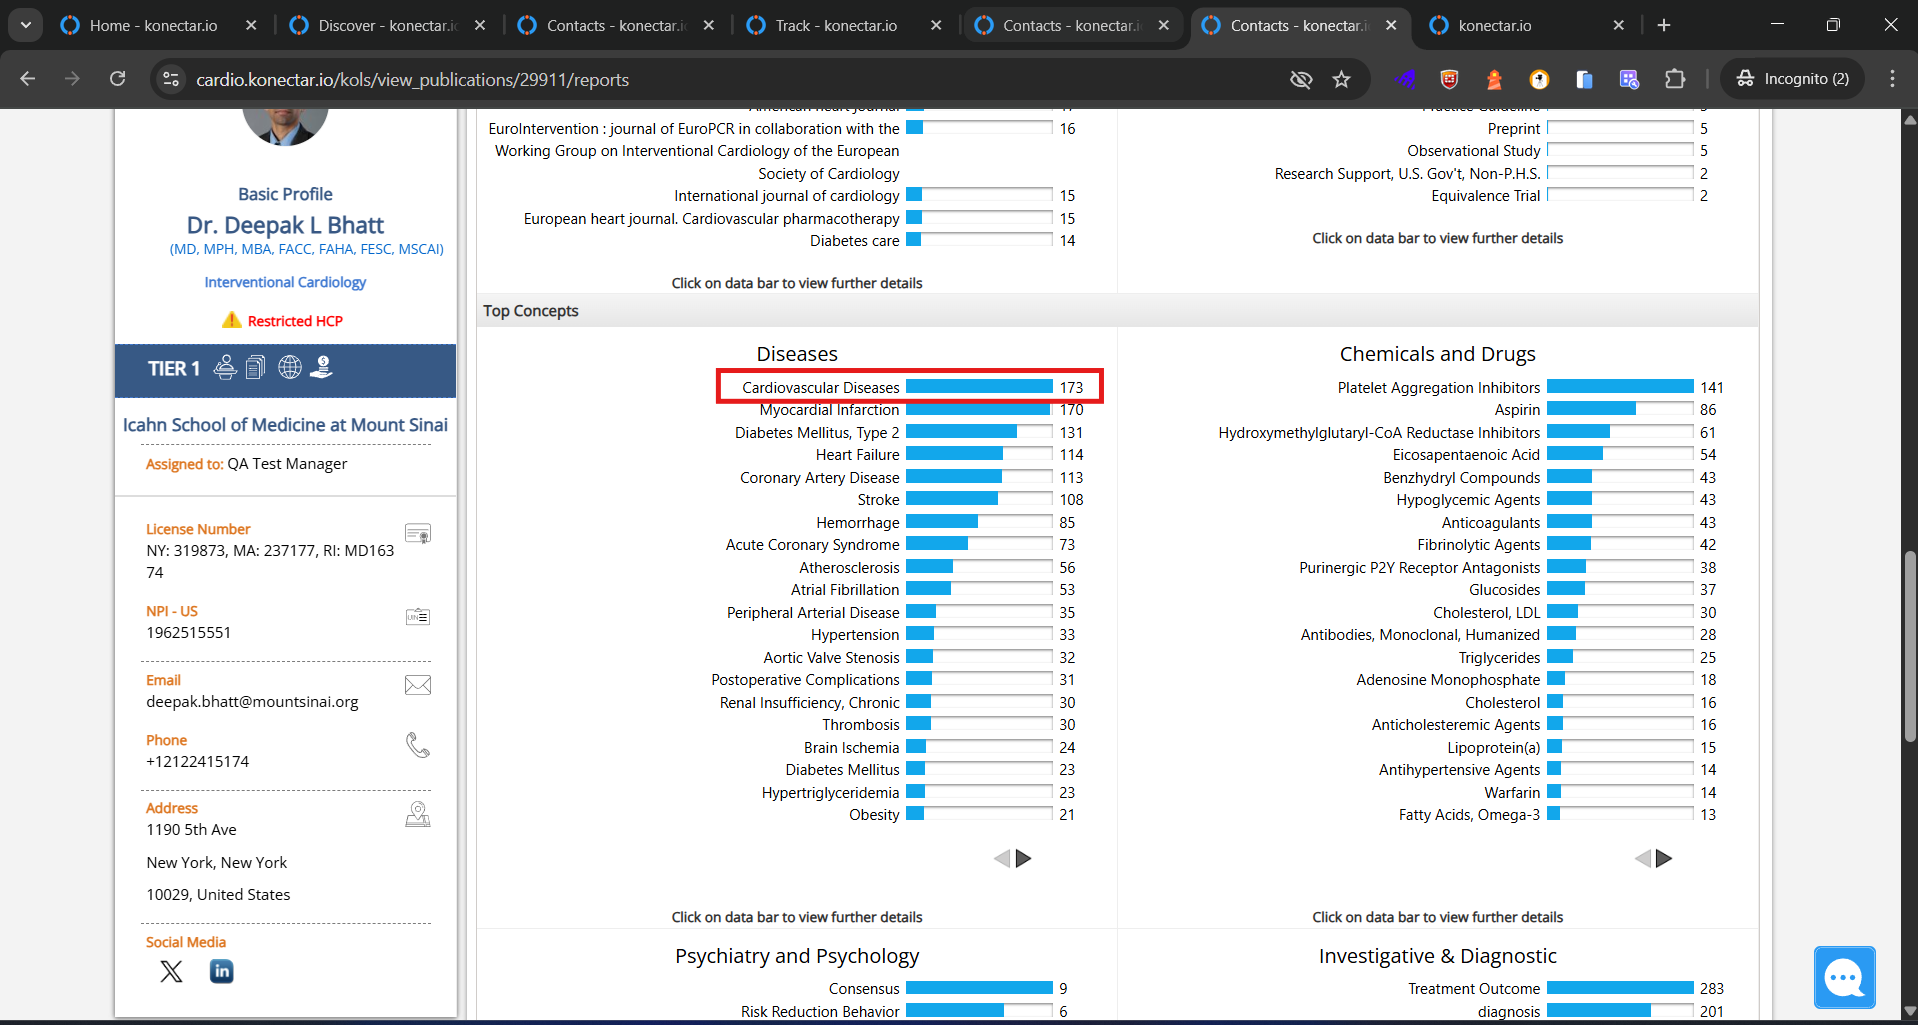The height and width of the screenshot is (1025, 1918).
Task: Click the Interventional Cardiology specialty link
Action: click(285, 282)
